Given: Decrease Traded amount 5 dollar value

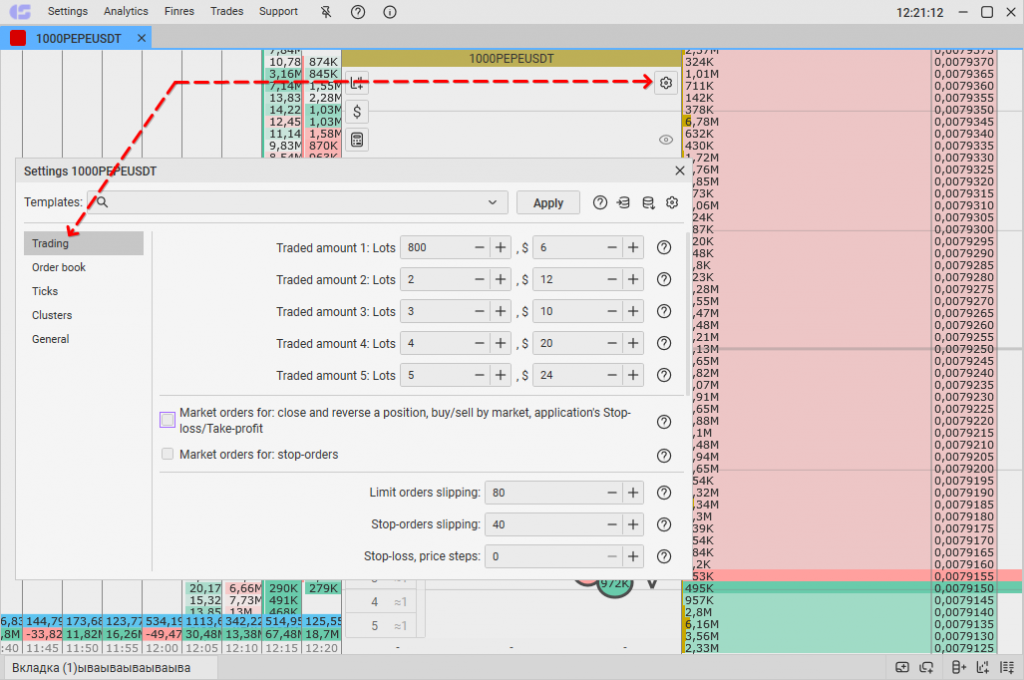Looking at the screenshot, I should click(612, 376).
